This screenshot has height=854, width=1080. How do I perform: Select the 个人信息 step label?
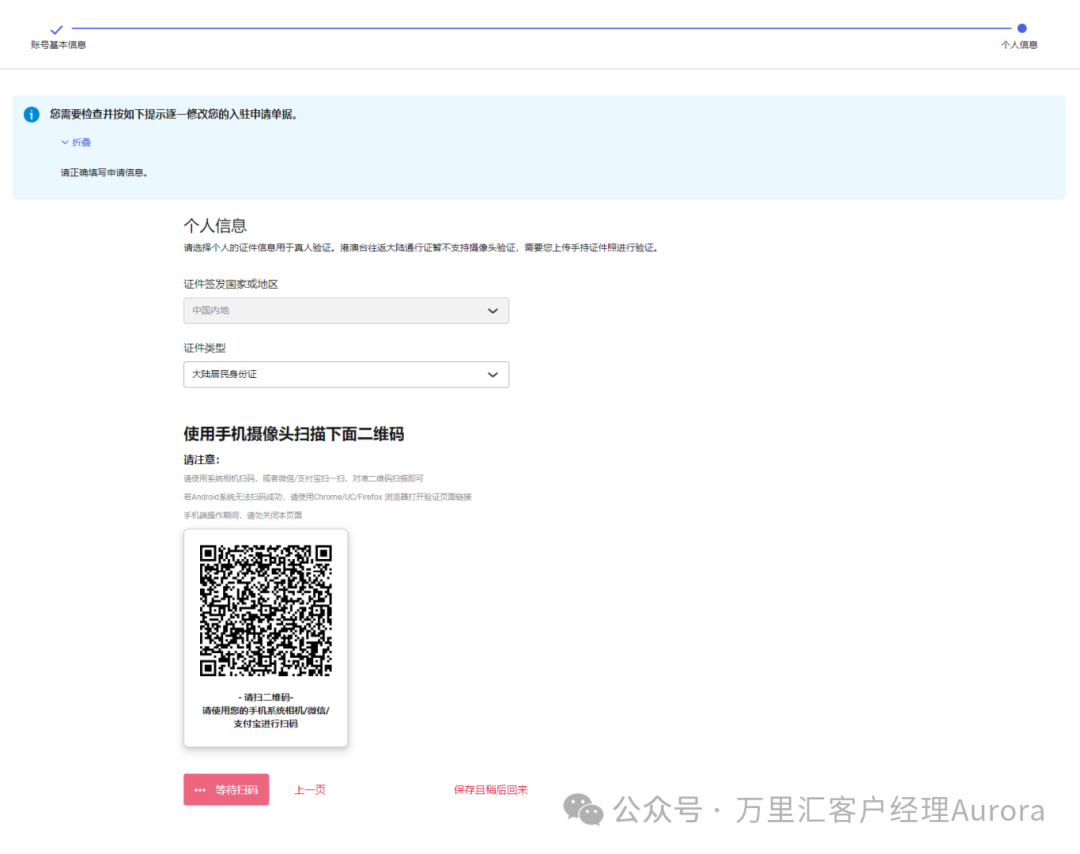(1021, 45)
